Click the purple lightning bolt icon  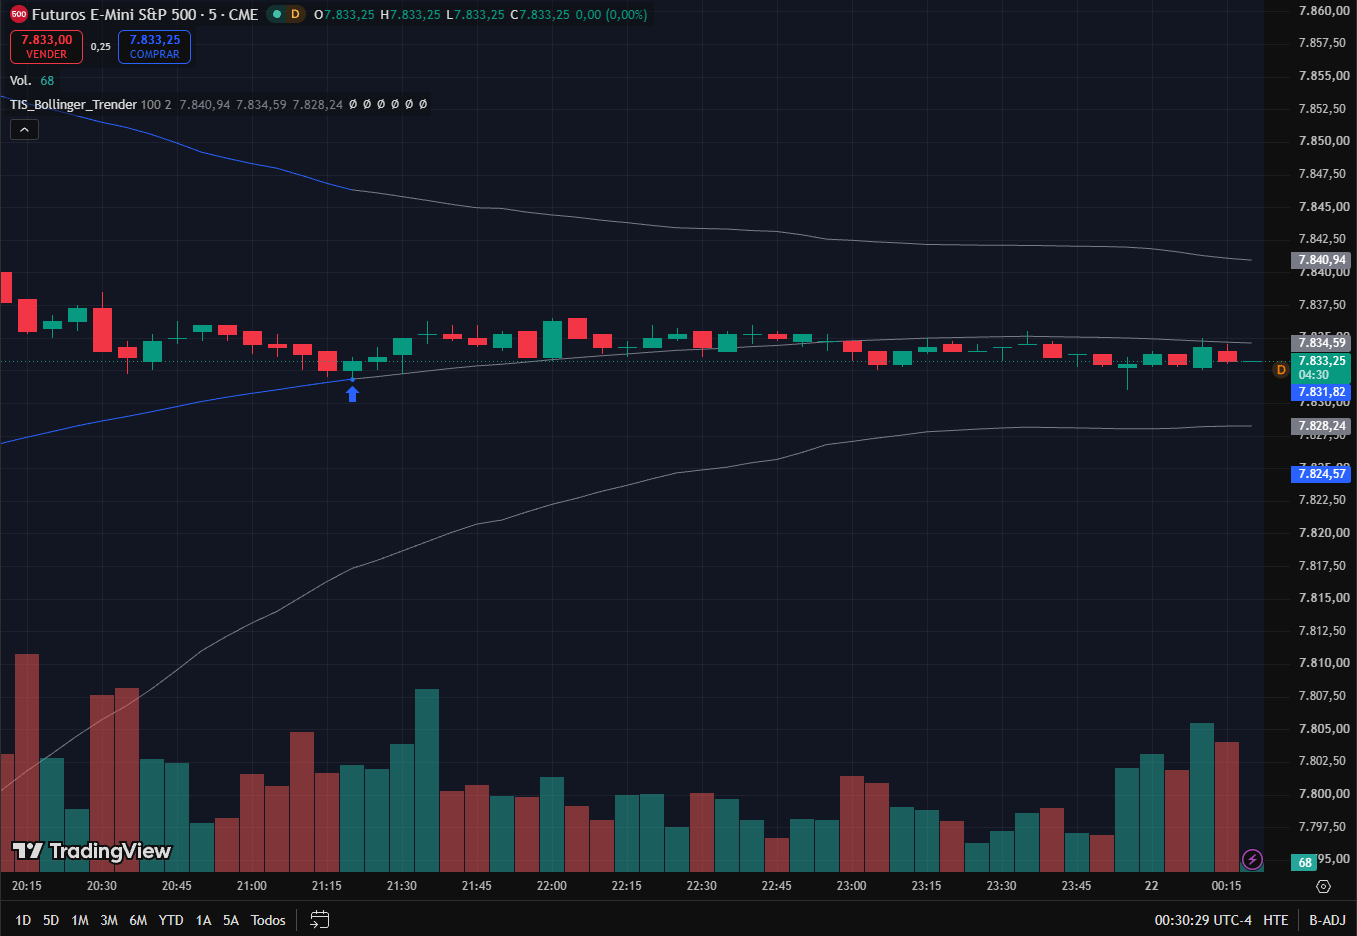tap(1252, 860)
